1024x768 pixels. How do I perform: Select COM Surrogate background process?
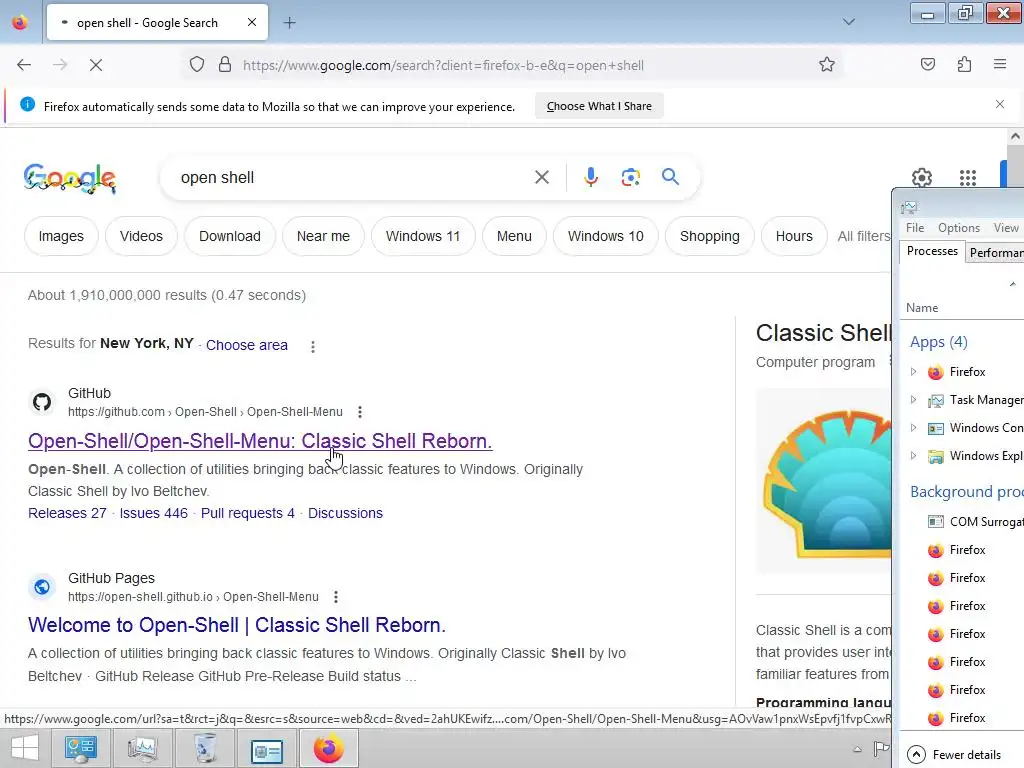974,522
